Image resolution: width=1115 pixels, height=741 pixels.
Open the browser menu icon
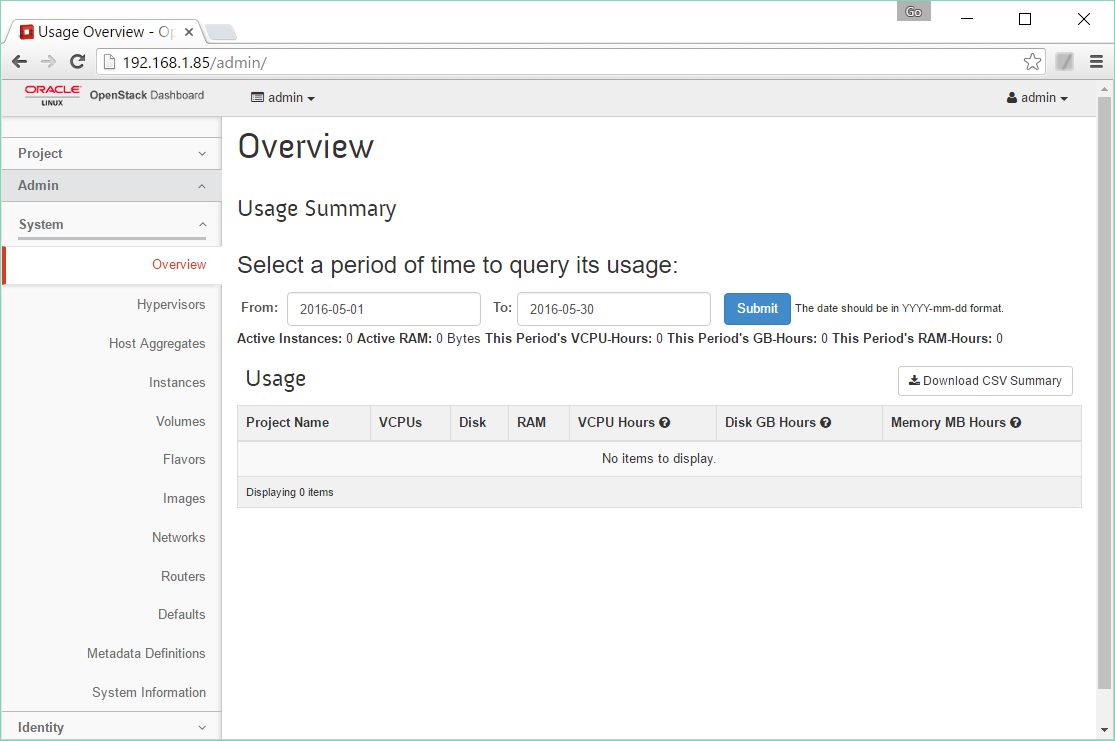[1097, 61]
